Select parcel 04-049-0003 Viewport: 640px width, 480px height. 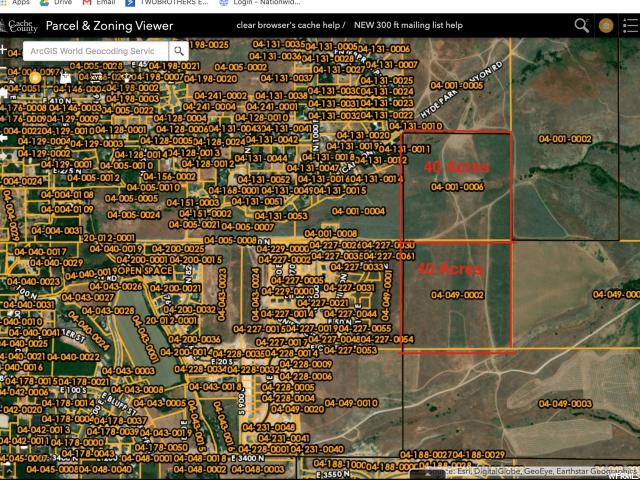coord(565,404)
